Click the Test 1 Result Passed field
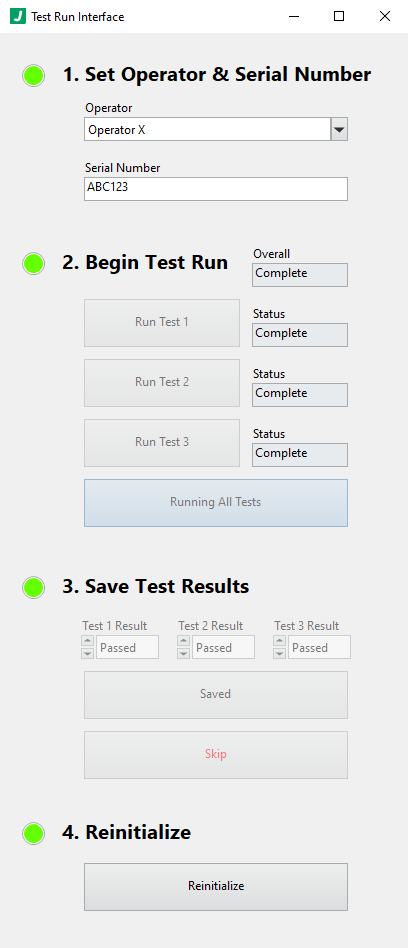The height and width of the screenshot is (948, 408). (128, 648)
